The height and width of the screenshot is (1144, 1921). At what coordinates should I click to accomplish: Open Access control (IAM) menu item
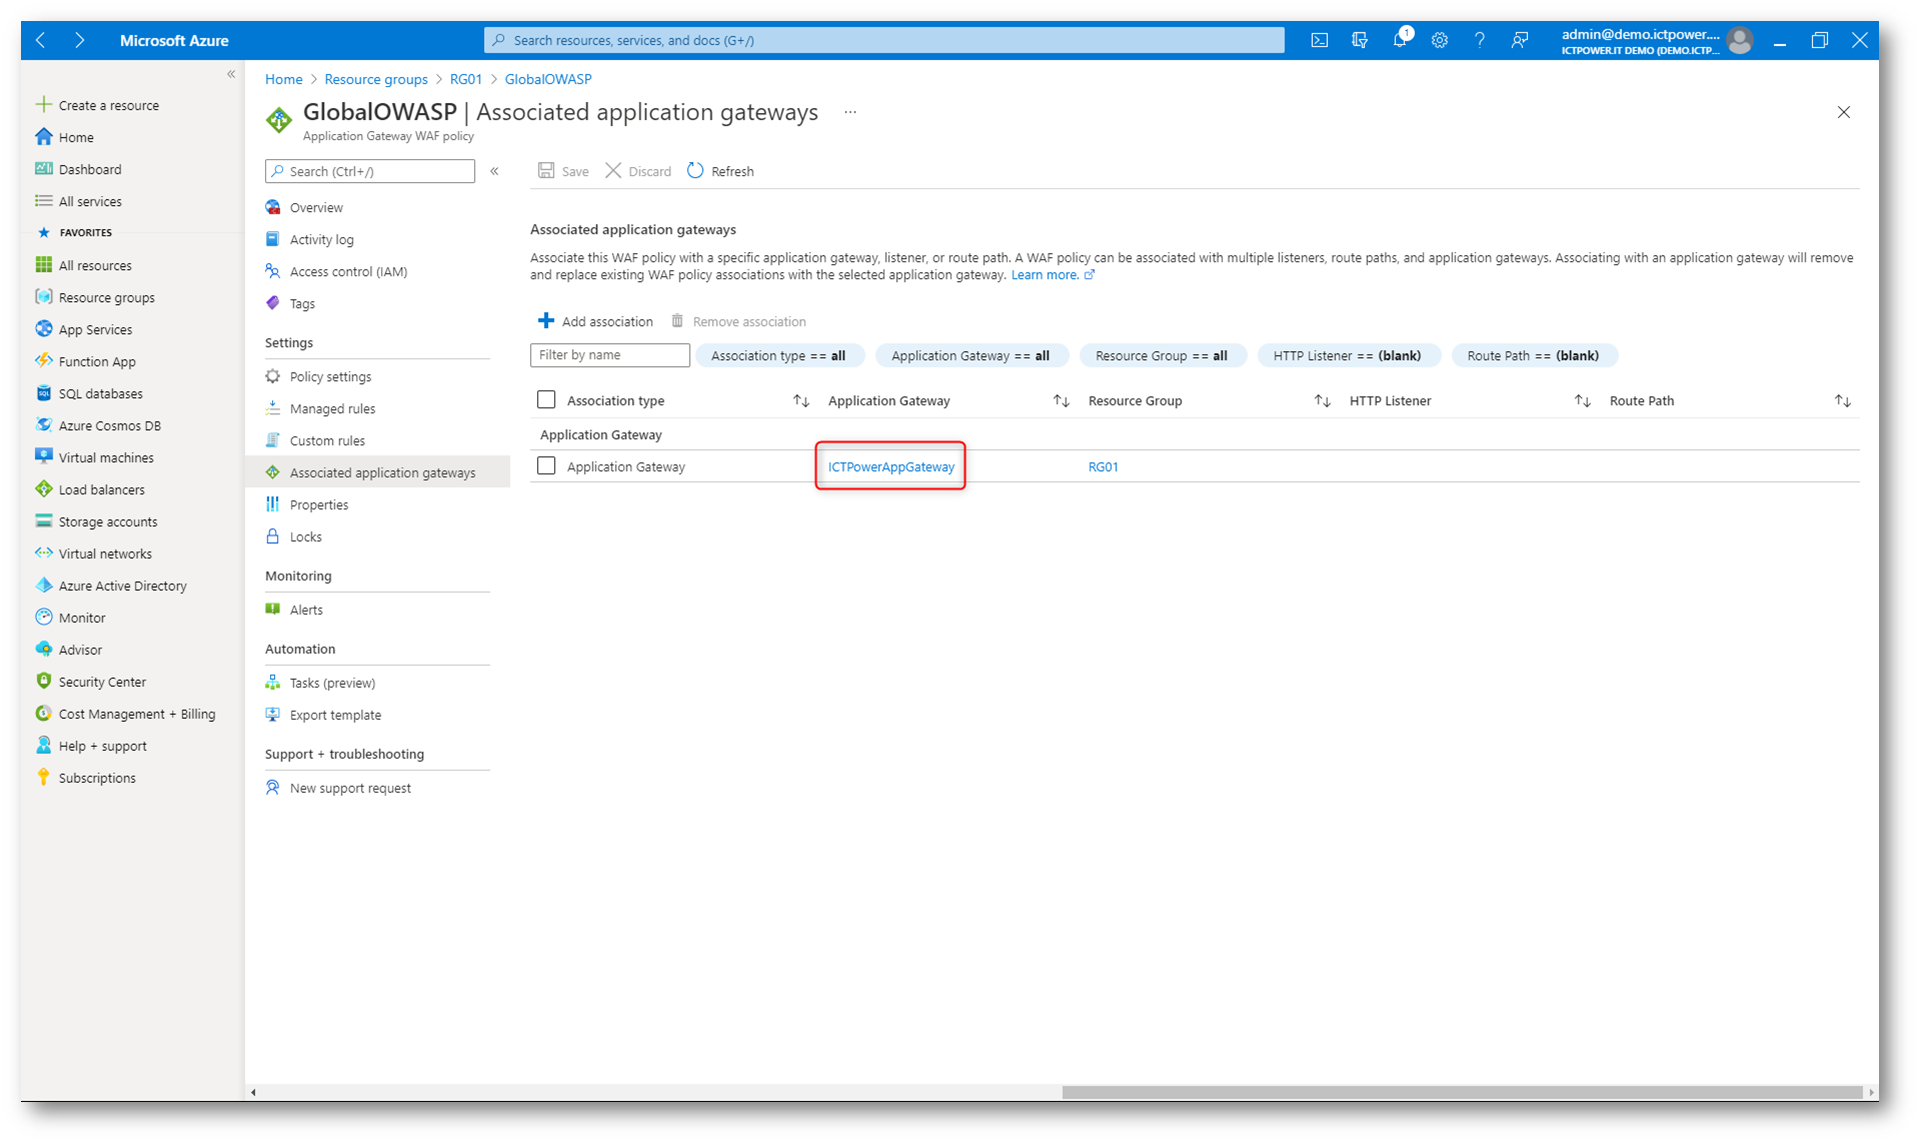click(348, 271)
